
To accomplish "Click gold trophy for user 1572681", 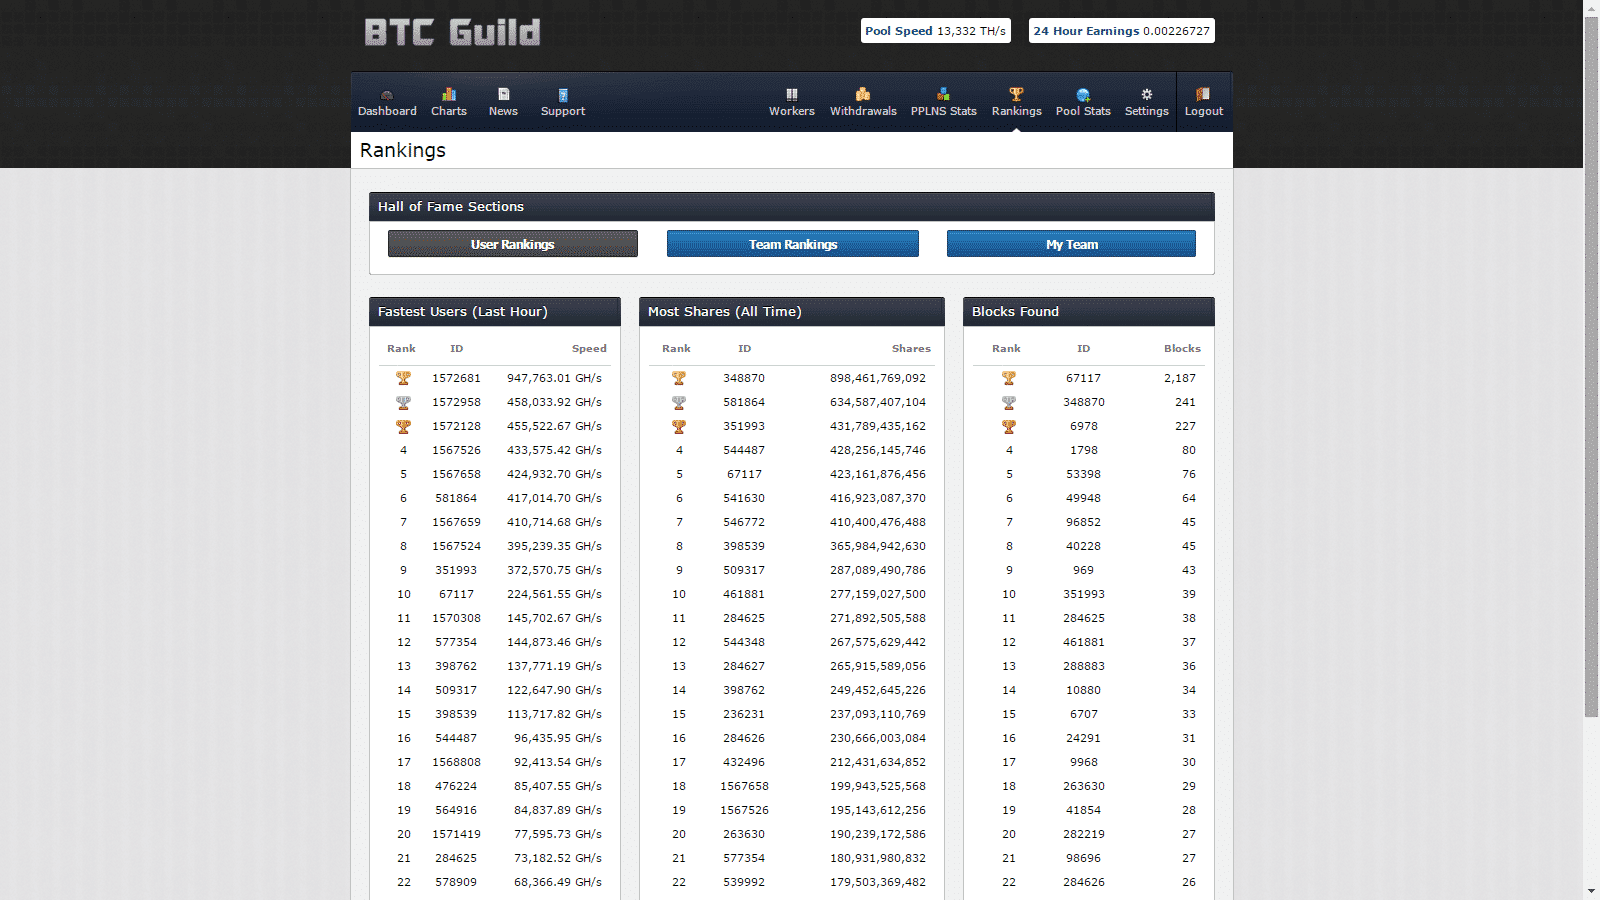I will (x=403, y=378).
